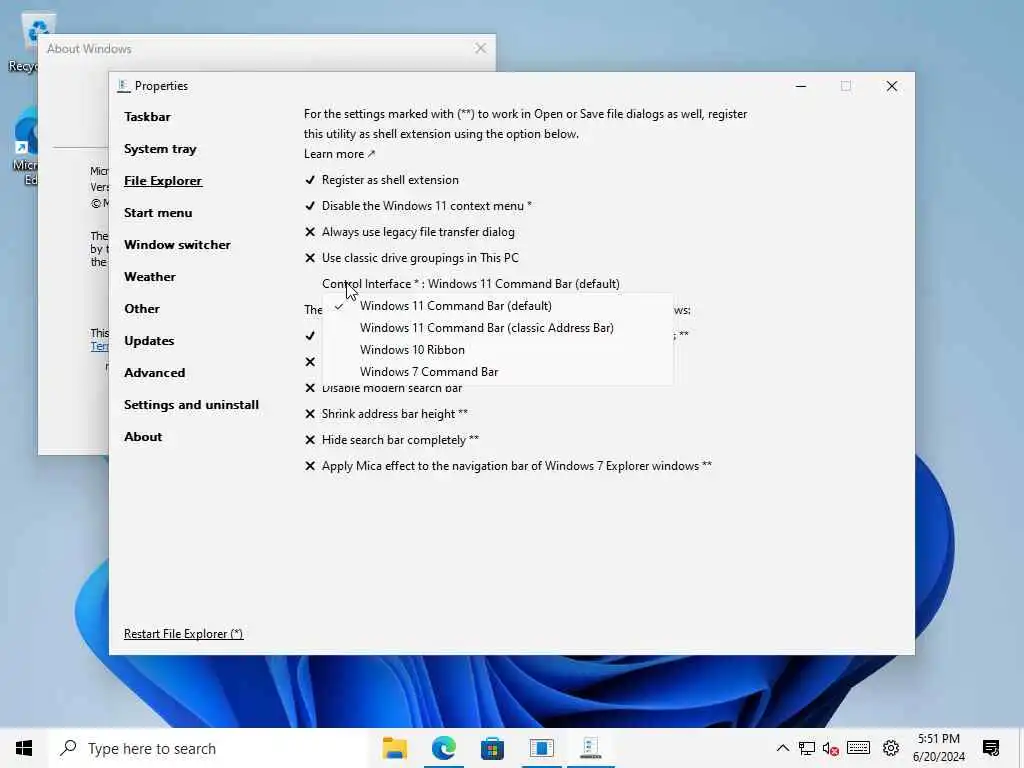Toggle Disable modern search bar option
1024x768 pixels.
(x=383, y=388)
